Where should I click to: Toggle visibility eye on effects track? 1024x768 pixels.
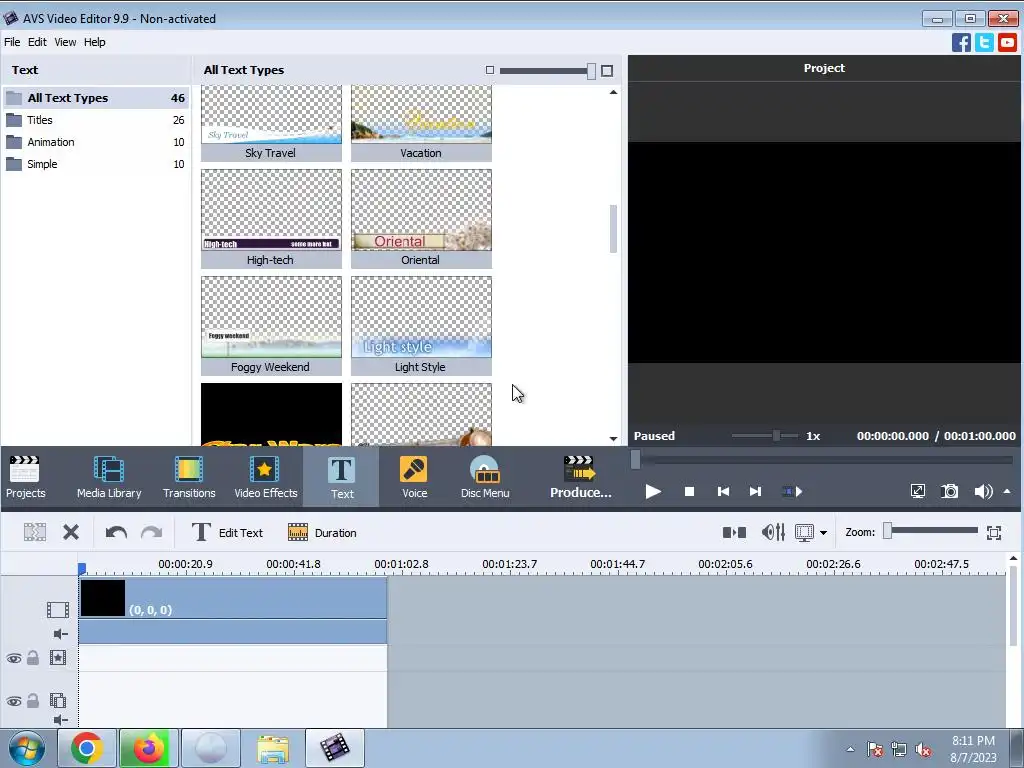(14, 658)
